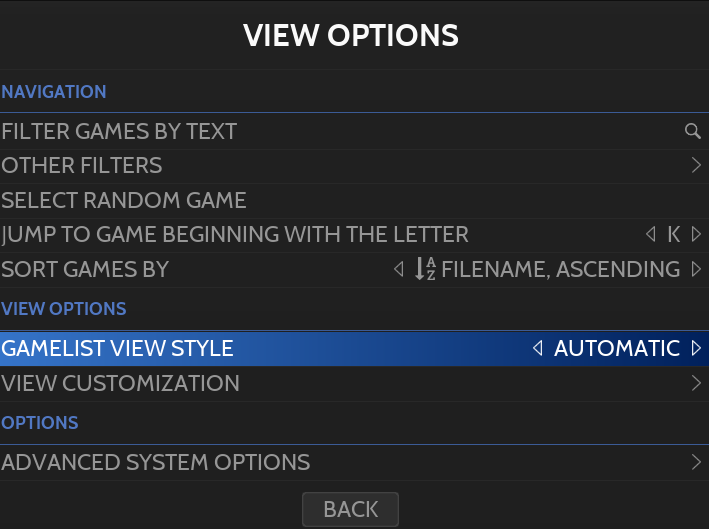Click right arrow beside letter K

tap(697, 235)
